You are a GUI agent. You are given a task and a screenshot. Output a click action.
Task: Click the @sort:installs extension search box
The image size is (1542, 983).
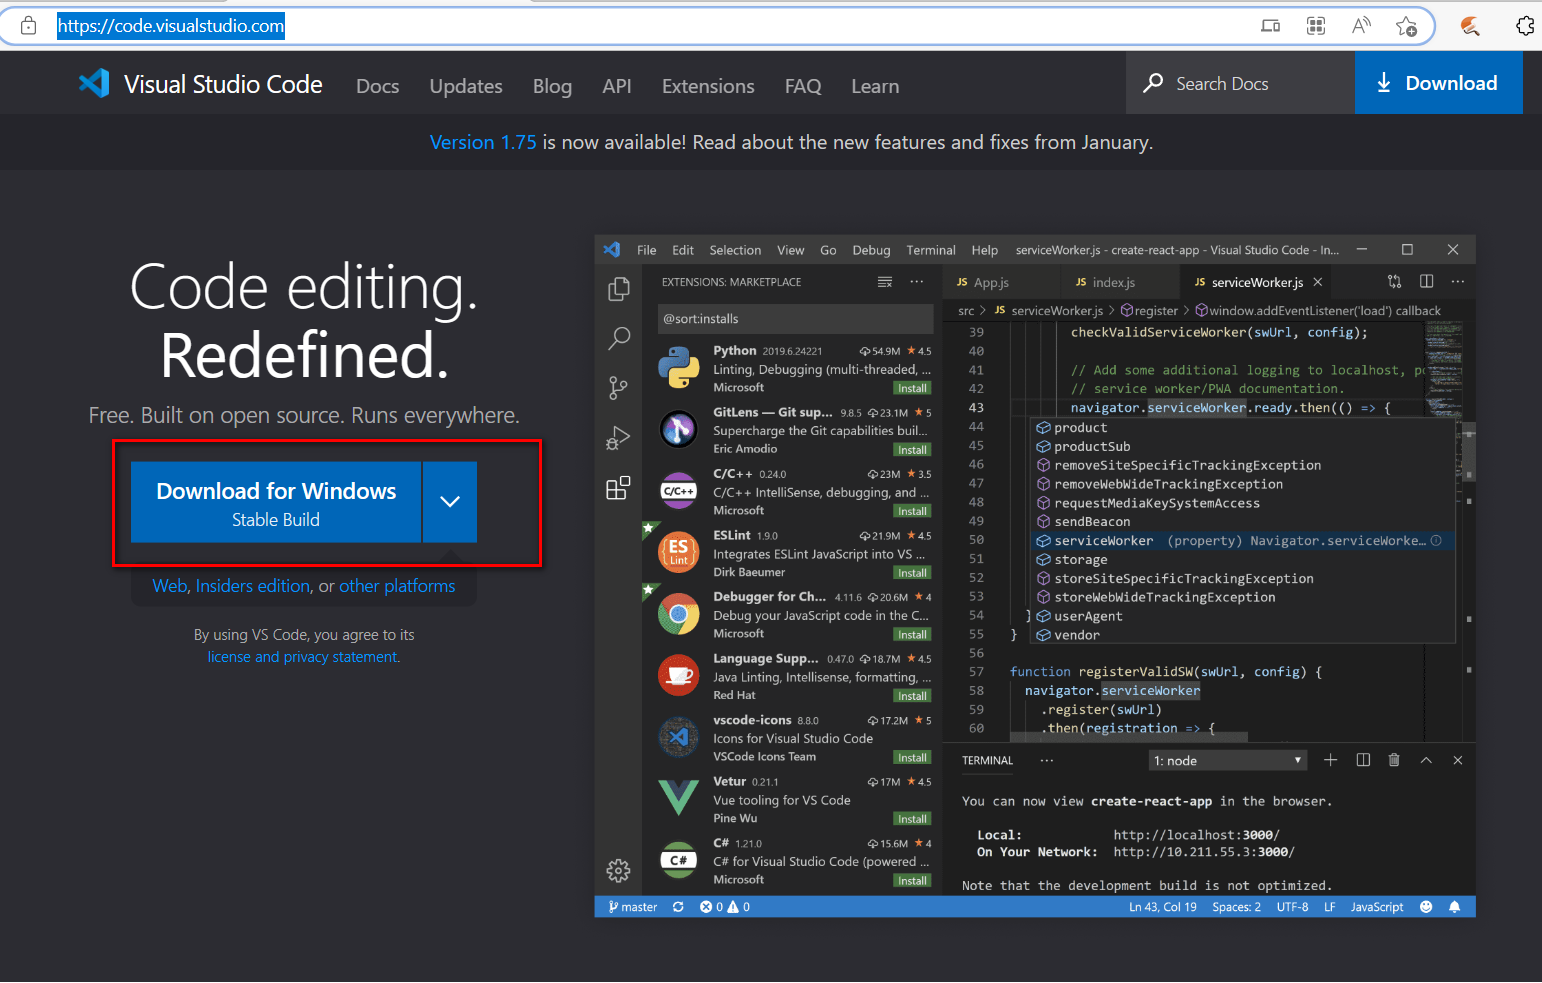pos(795,319)
